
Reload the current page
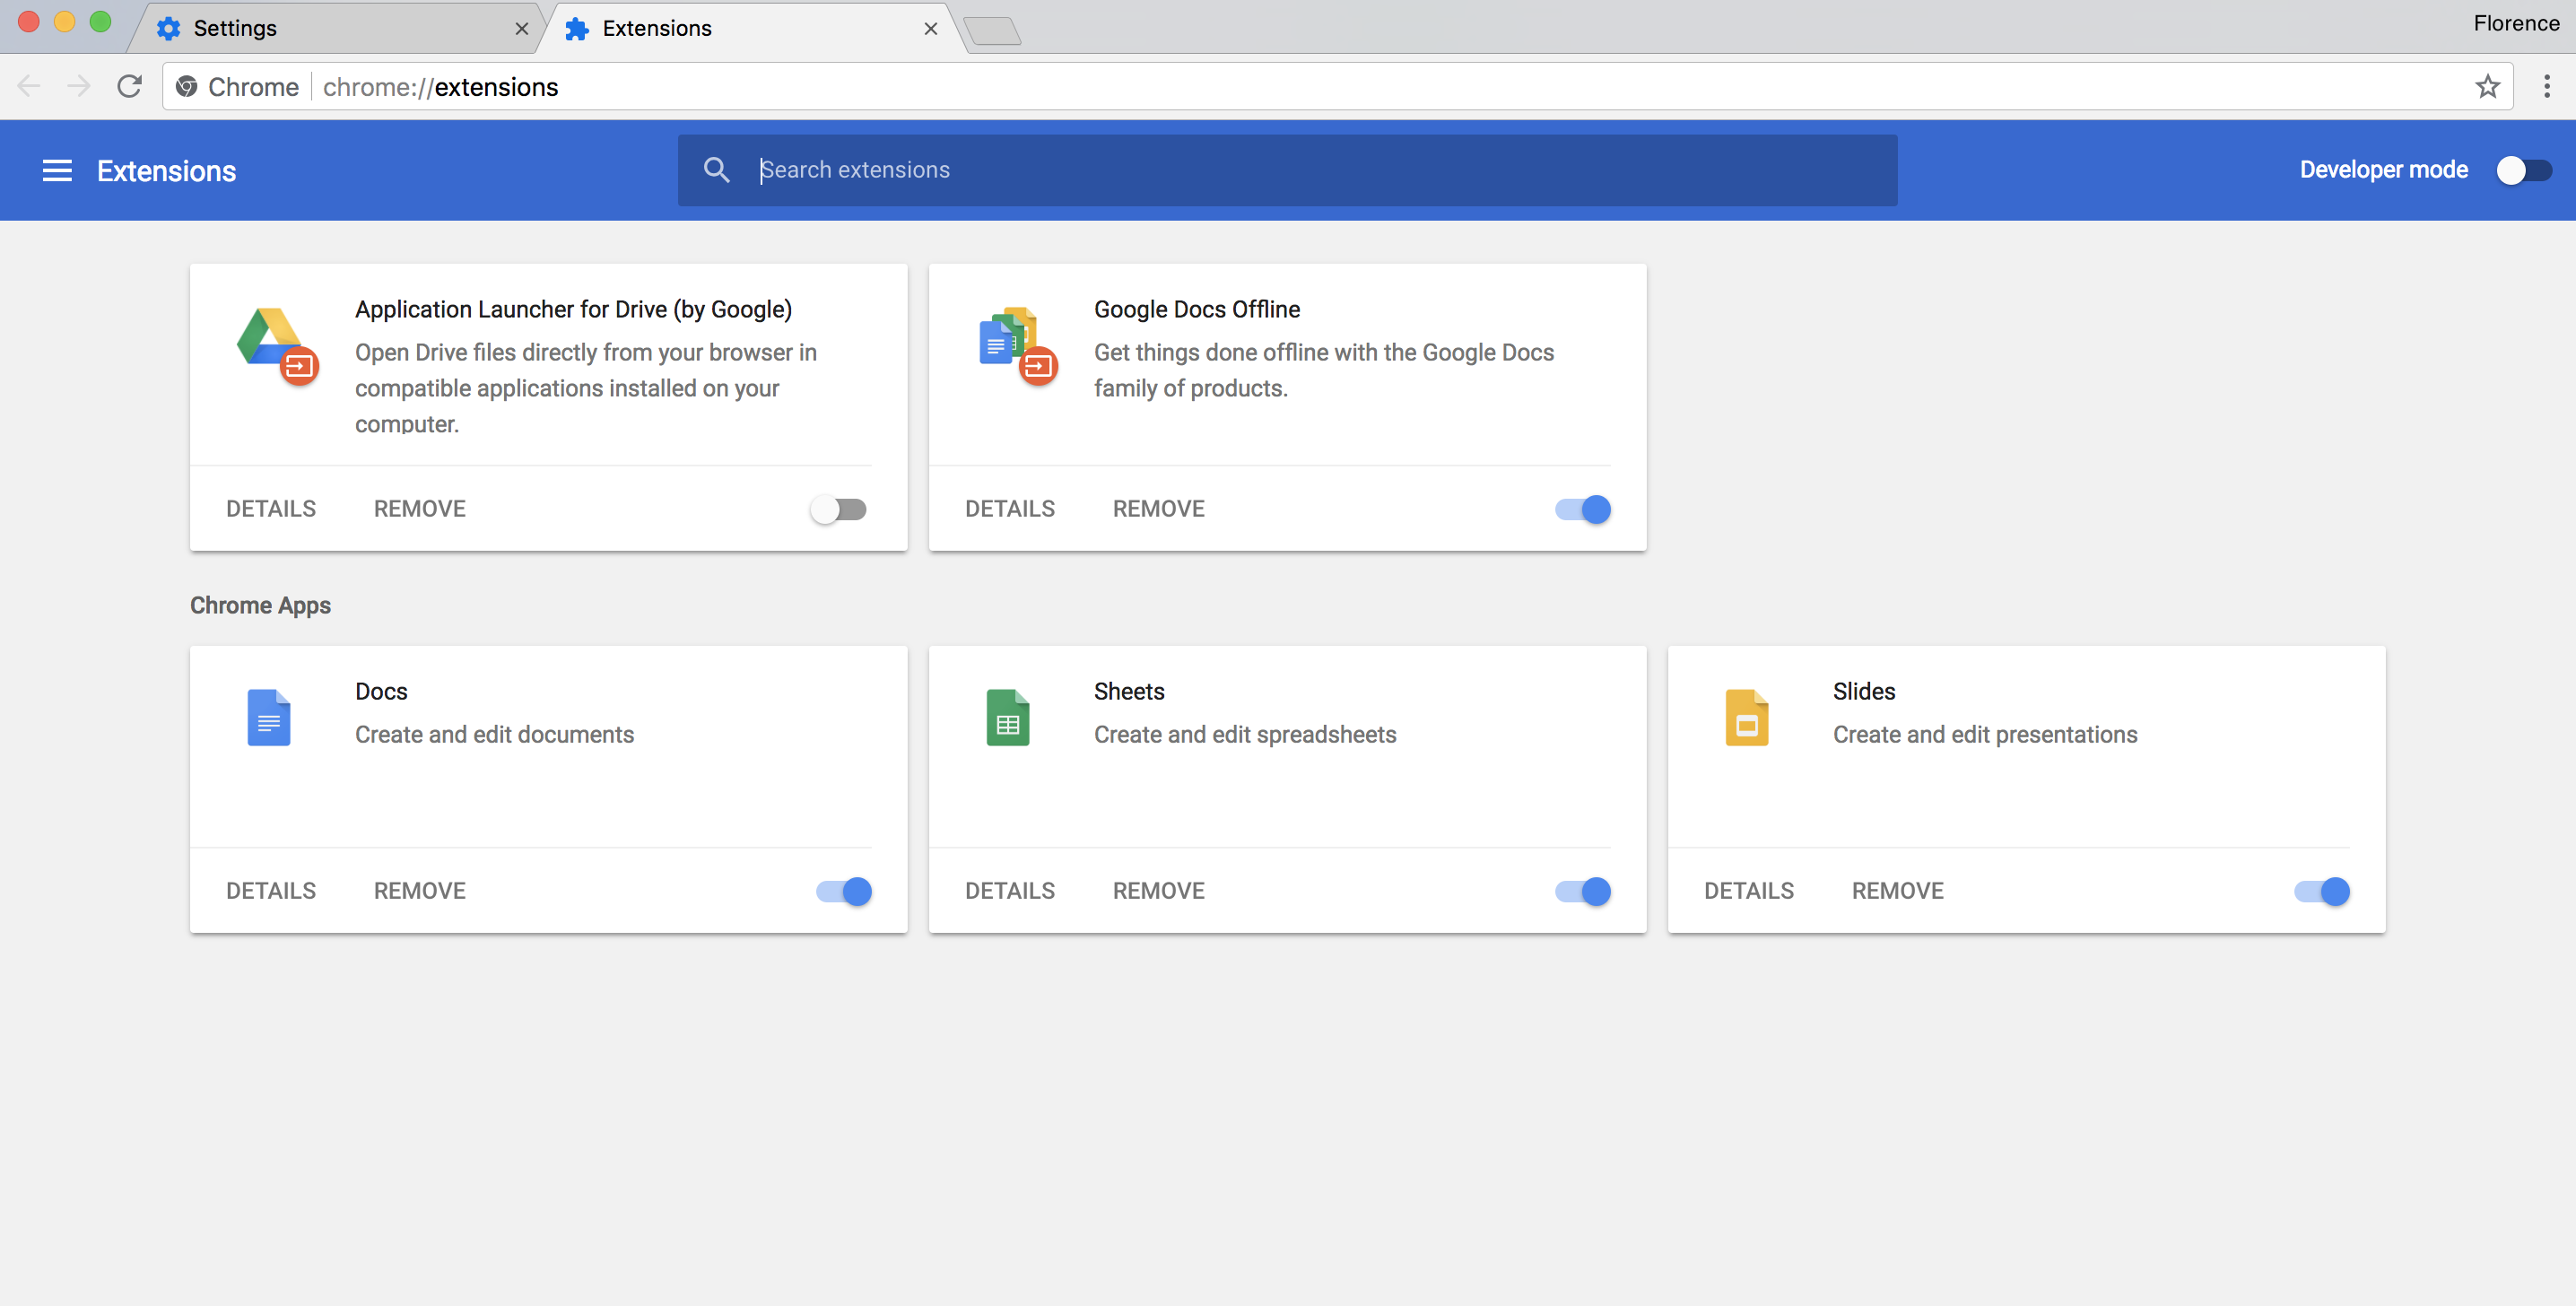(x=130, y=87)
